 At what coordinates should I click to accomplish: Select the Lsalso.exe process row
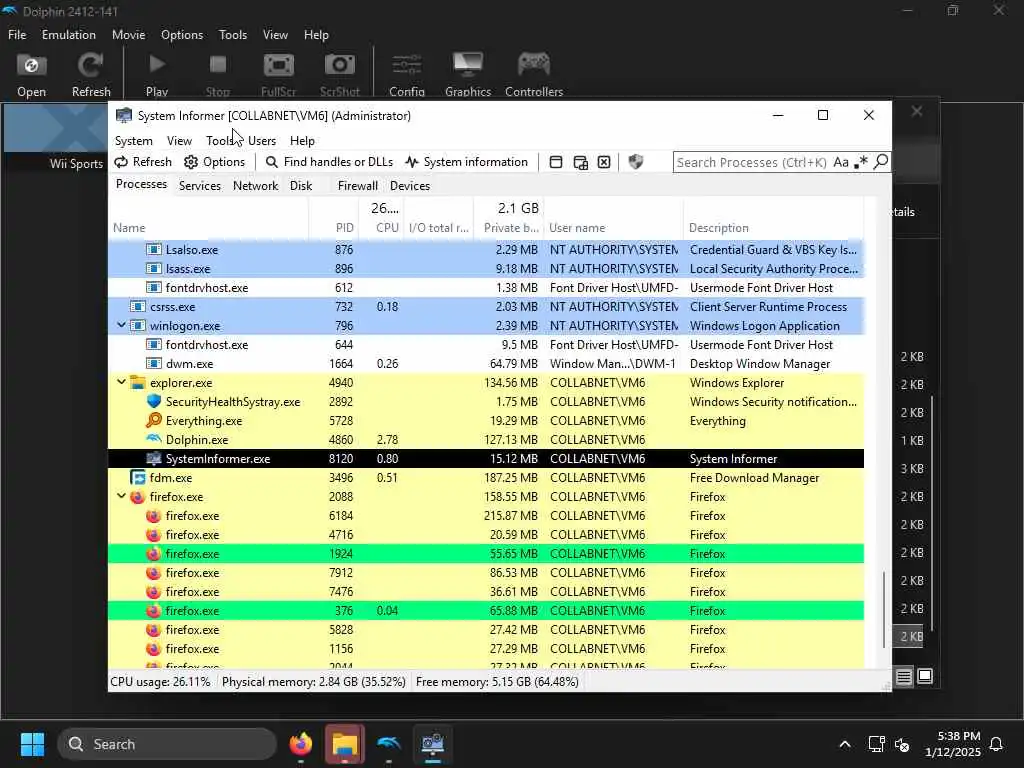(x=486, y=249)
